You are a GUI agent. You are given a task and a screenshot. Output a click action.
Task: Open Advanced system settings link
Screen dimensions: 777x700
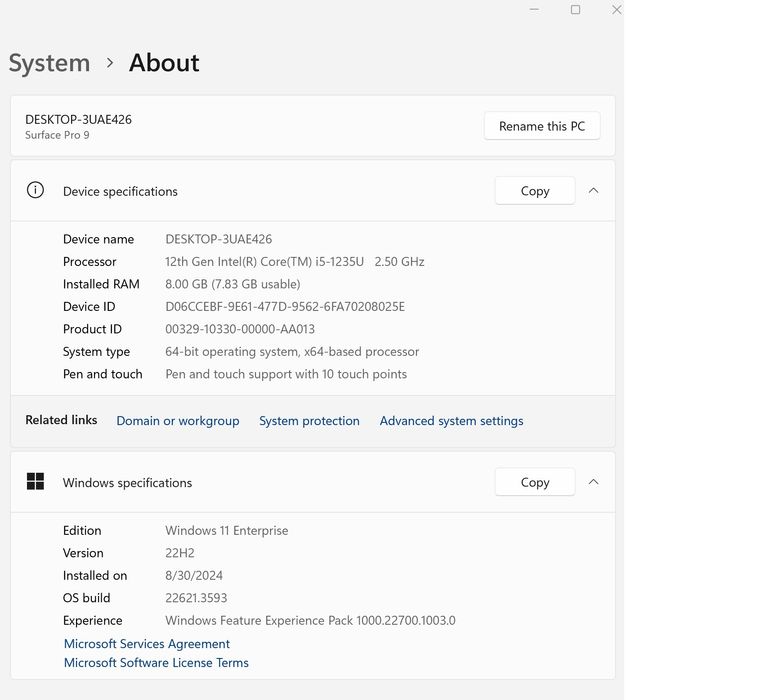pos(451,421)
